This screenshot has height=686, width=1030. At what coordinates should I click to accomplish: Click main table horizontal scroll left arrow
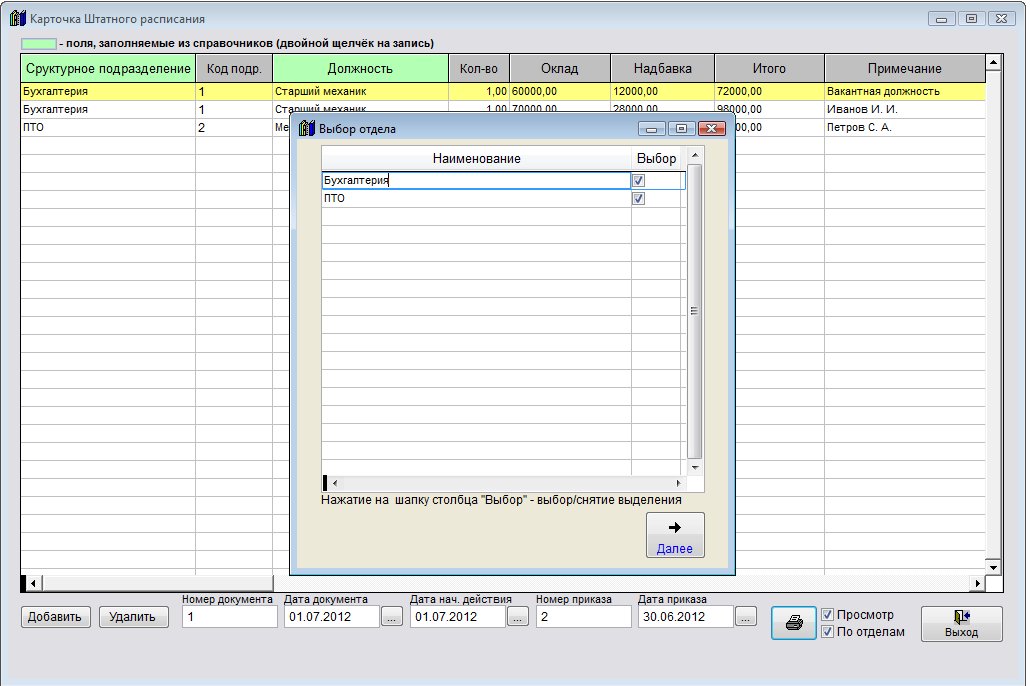point(34,583)
